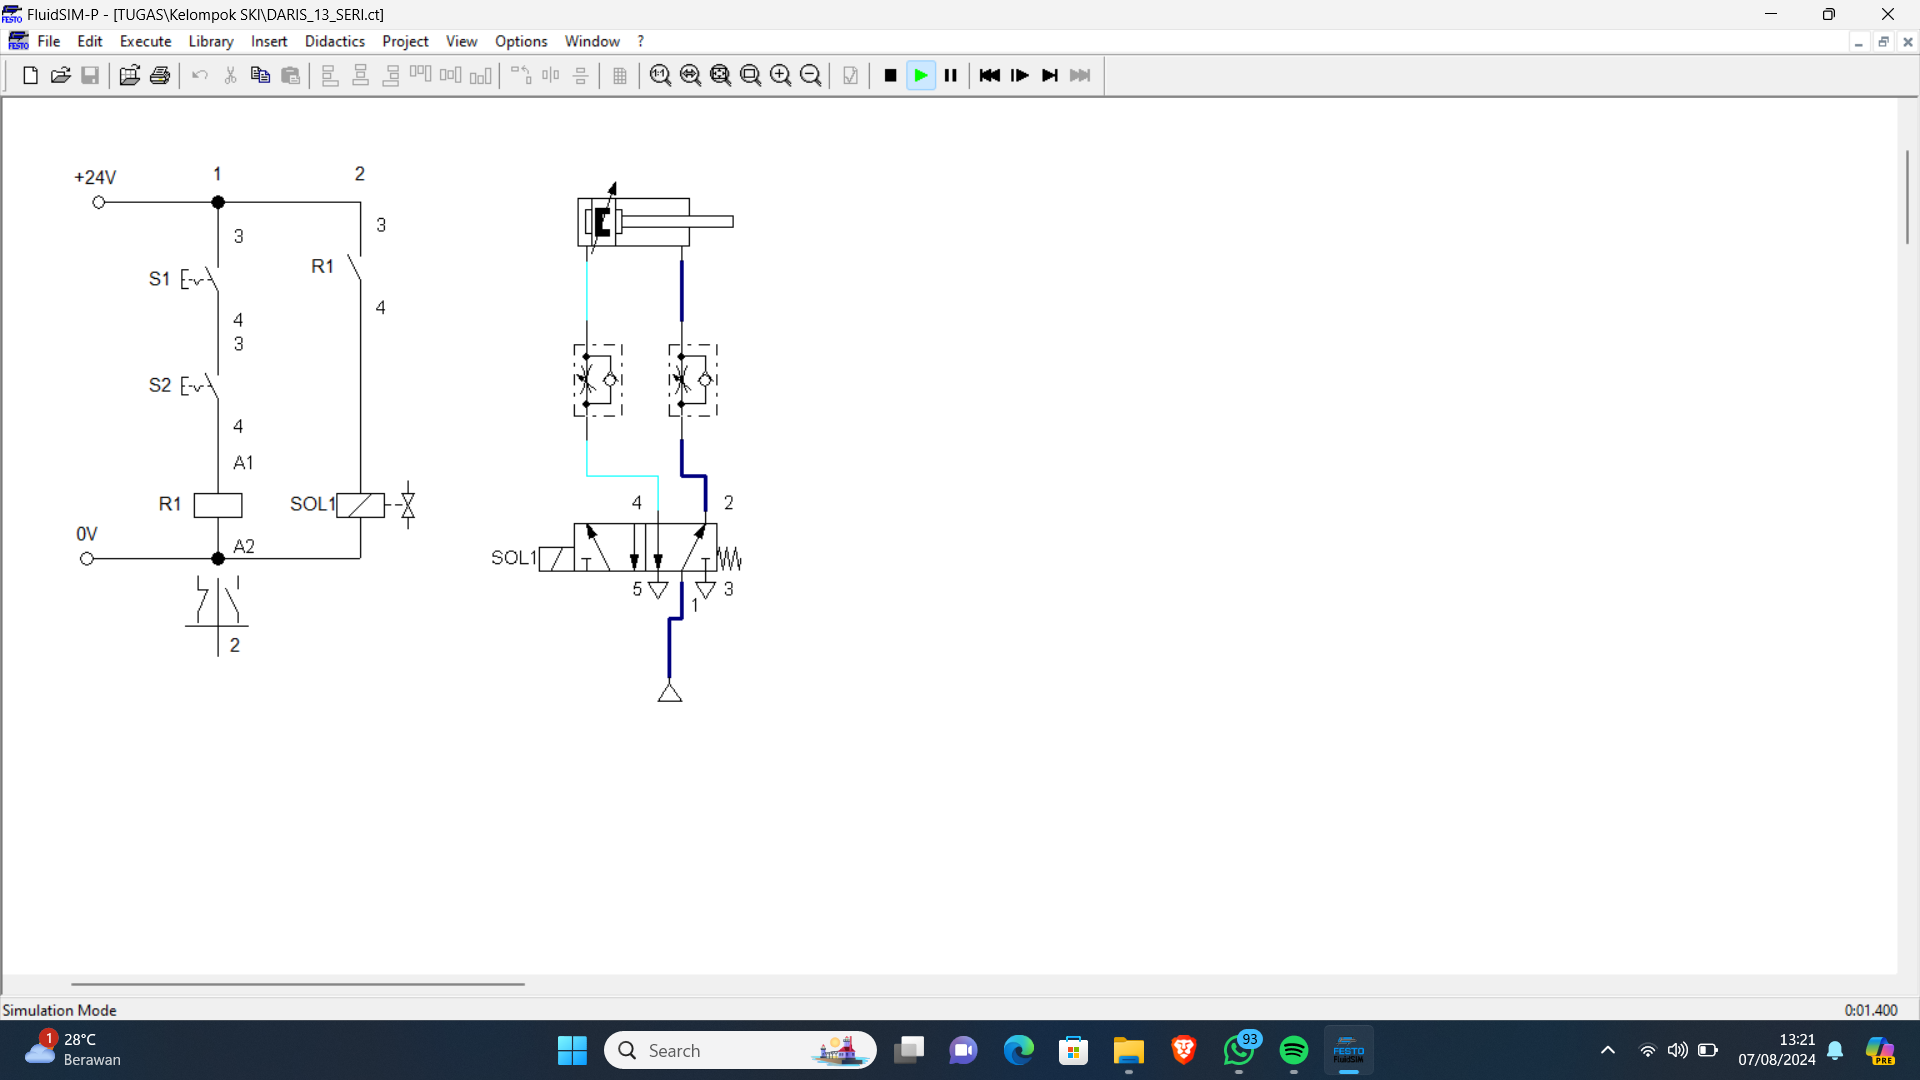The image size is (1920, 1080).
Task: Click the single step simulation icon
Action: [1020, 76]
